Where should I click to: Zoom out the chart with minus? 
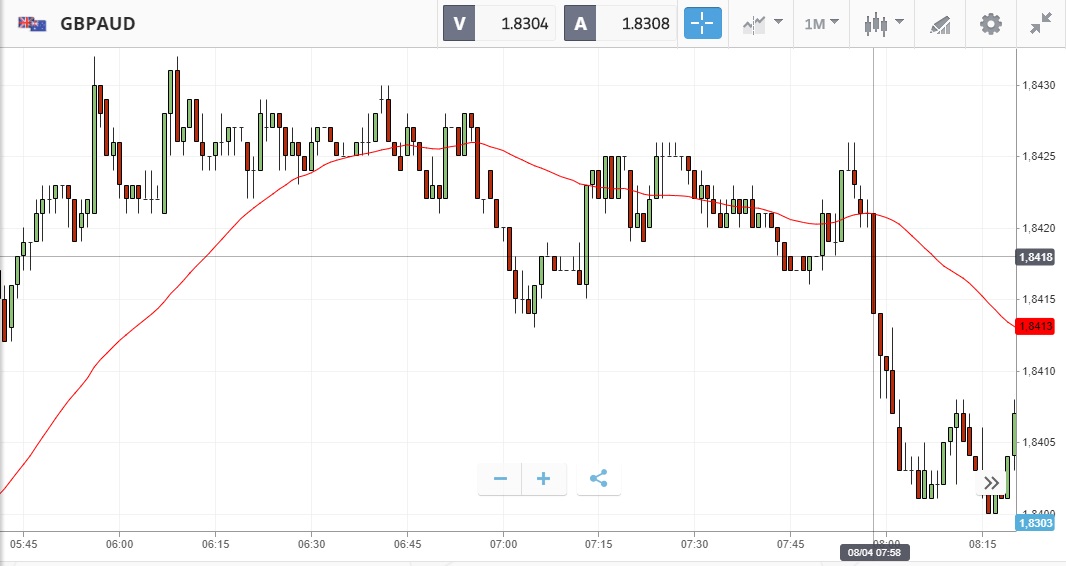click(x=500, y=479)
